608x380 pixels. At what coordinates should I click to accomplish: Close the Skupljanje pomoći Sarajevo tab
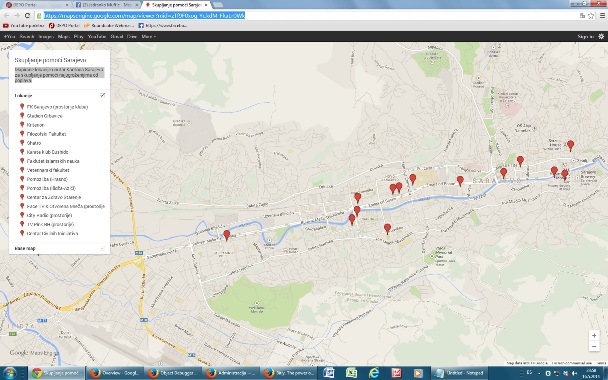coord(206,5)
